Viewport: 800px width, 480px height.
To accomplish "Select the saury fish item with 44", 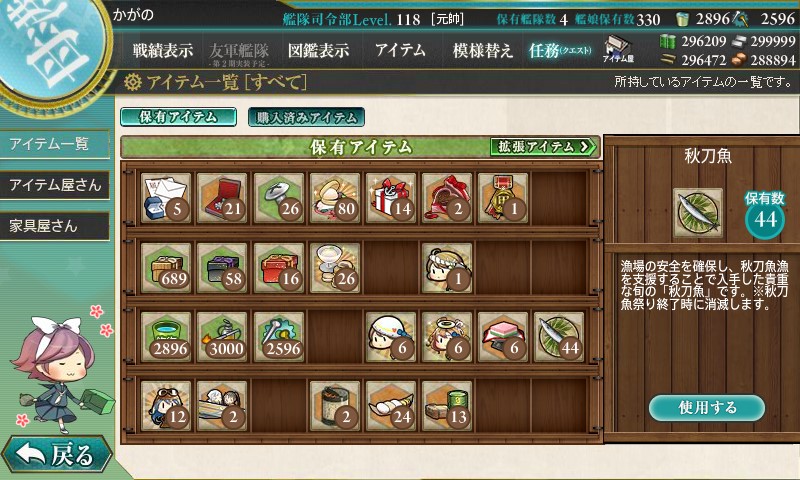I will click(x=559, y=337).
